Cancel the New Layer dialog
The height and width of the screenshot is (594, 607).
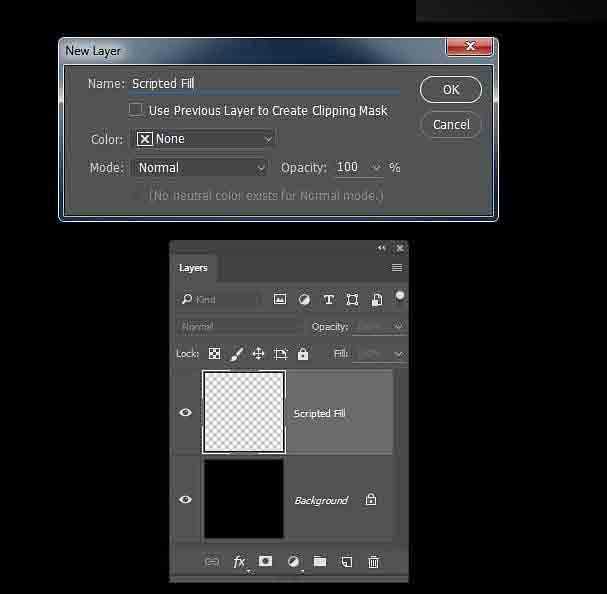pos(451,125)
